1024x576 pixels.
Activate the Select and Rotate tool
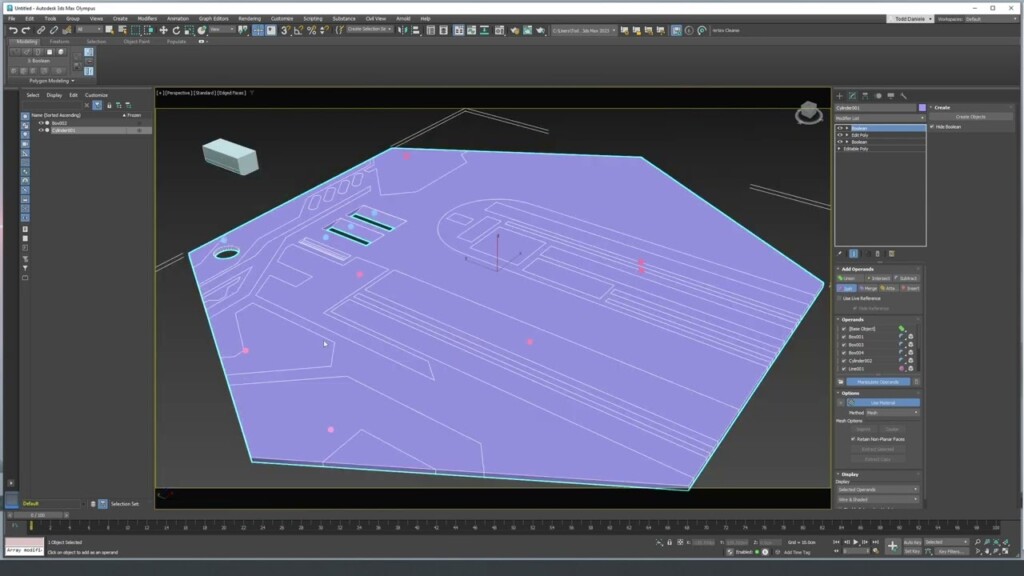[176, 31]
